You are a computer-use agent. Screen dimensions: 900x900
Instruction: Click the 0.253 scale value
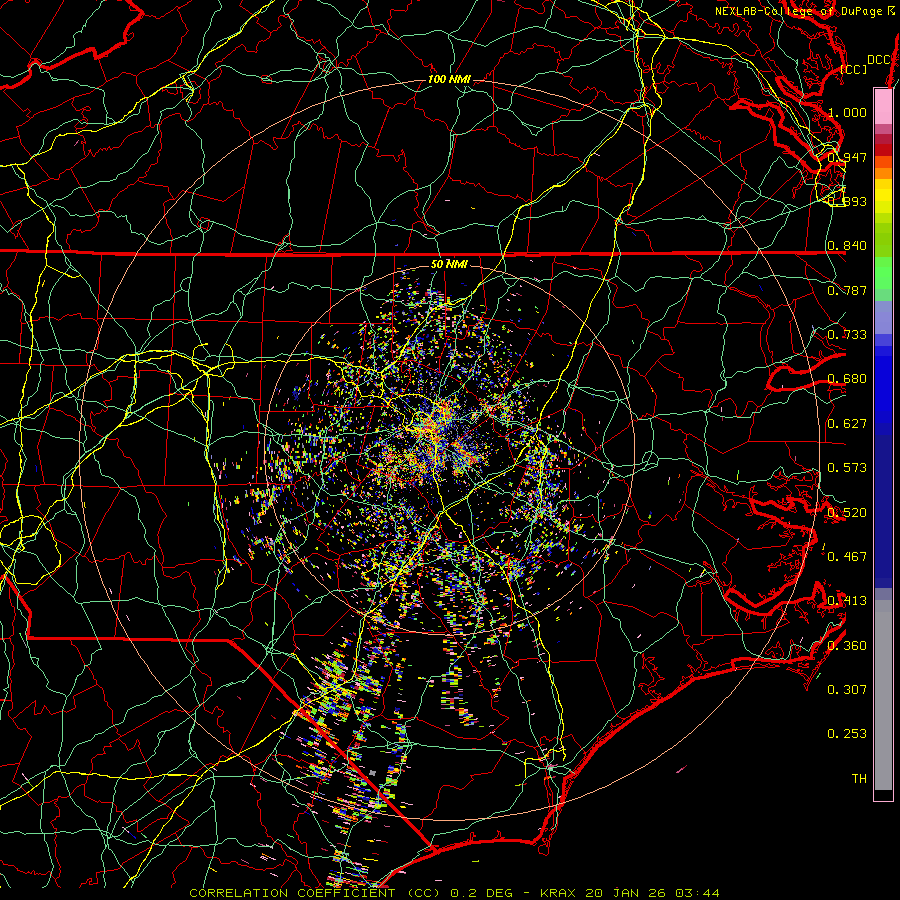tap(847, 734)
